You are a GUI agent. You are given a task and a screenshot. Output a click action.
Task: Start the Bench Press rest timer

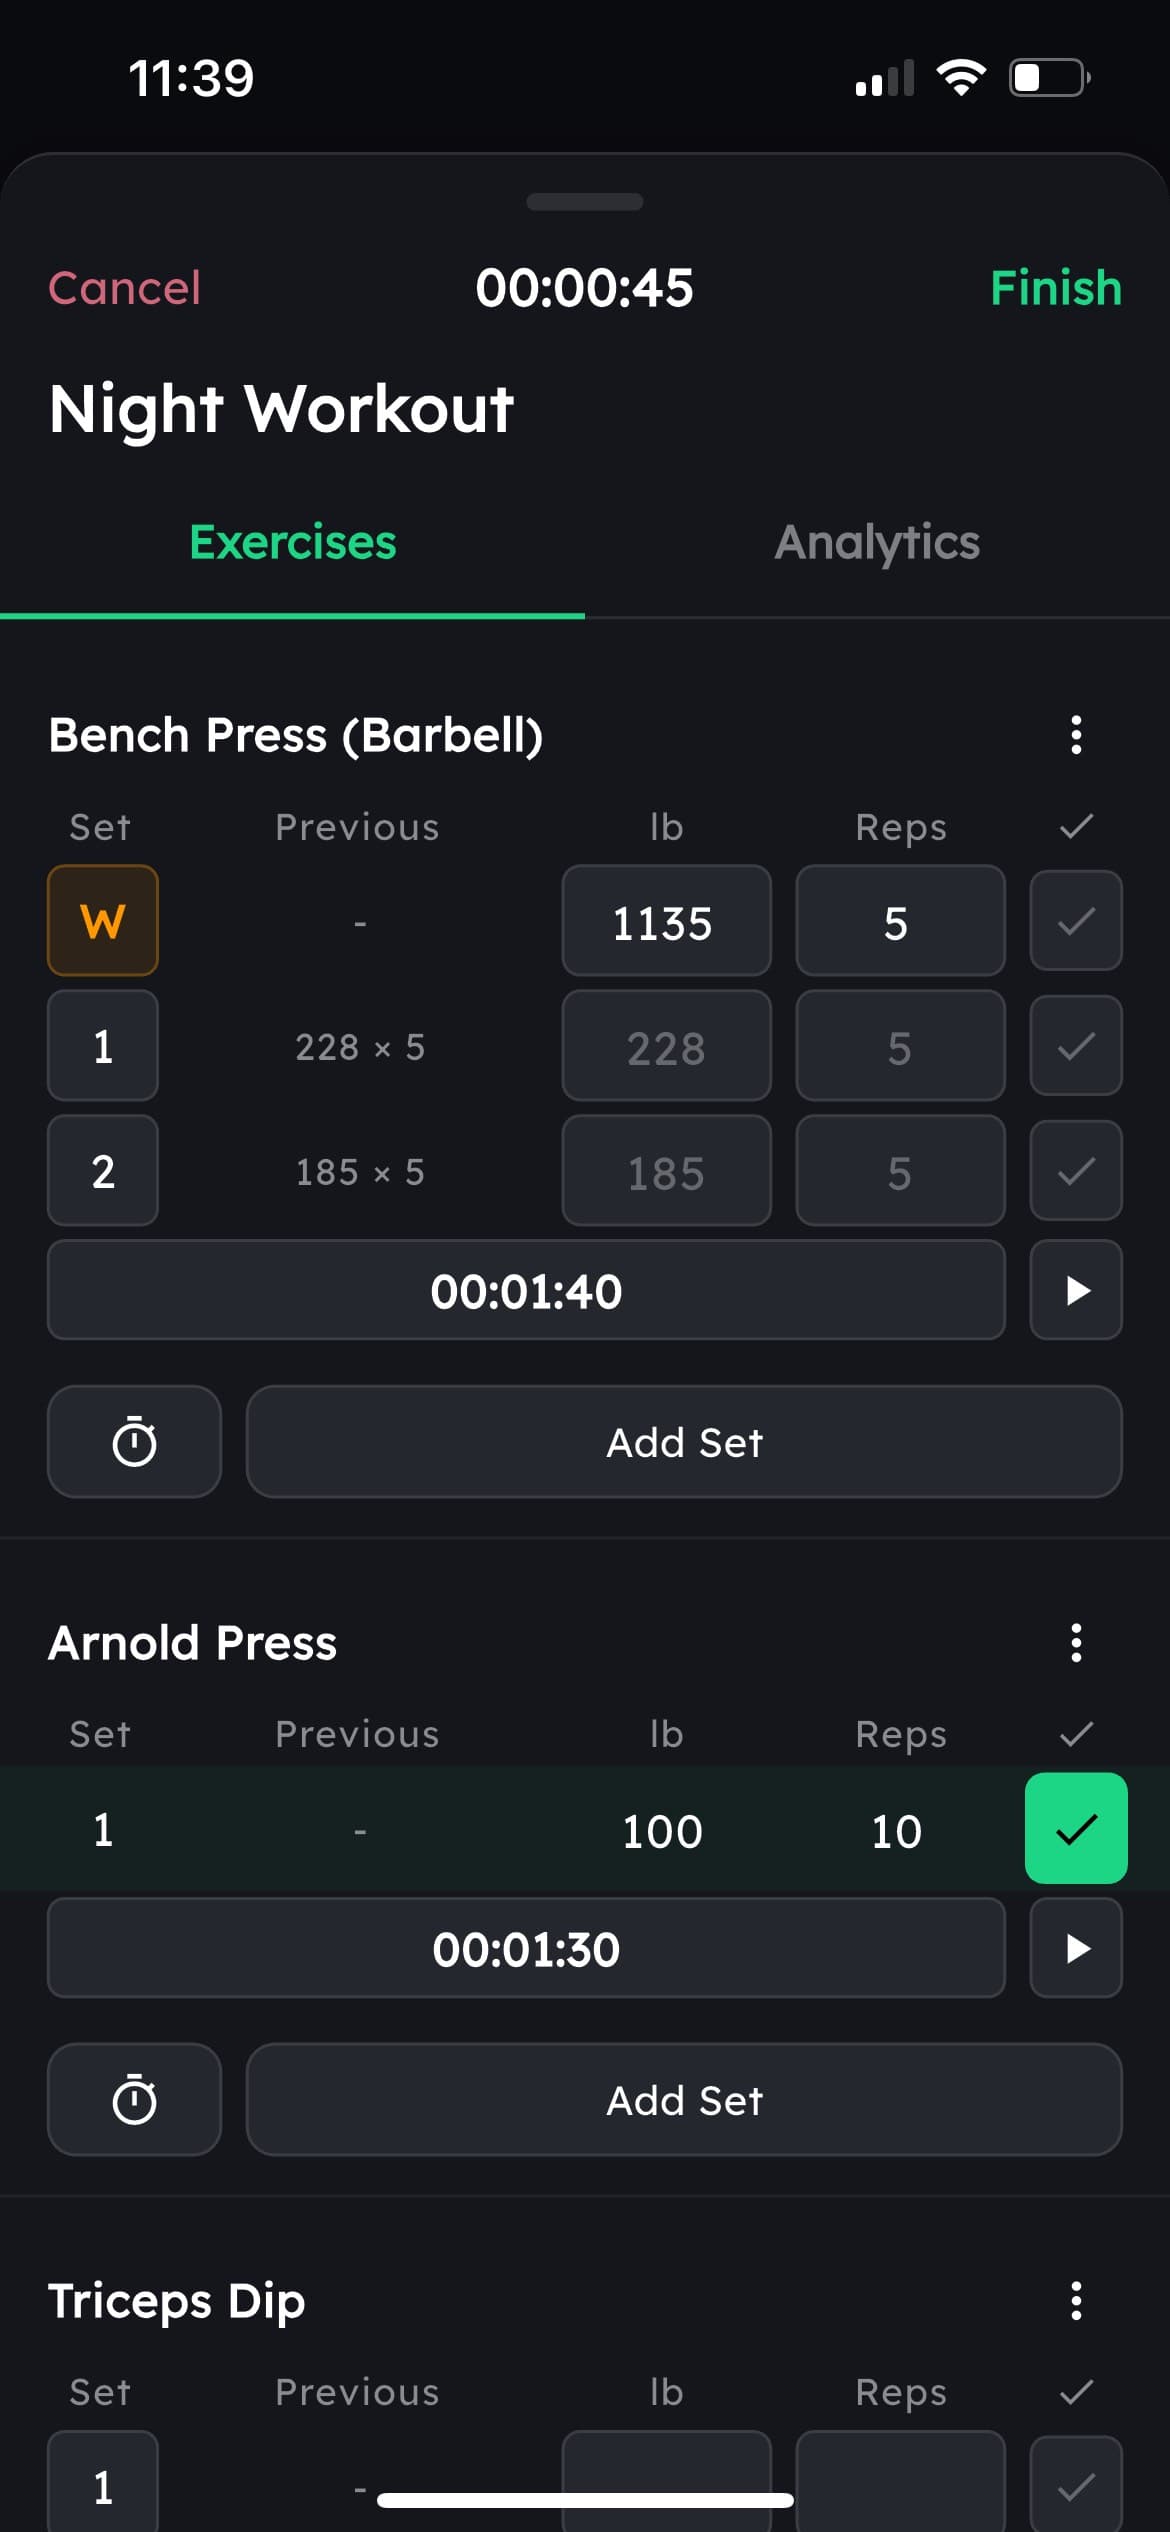[1076, 1290]
